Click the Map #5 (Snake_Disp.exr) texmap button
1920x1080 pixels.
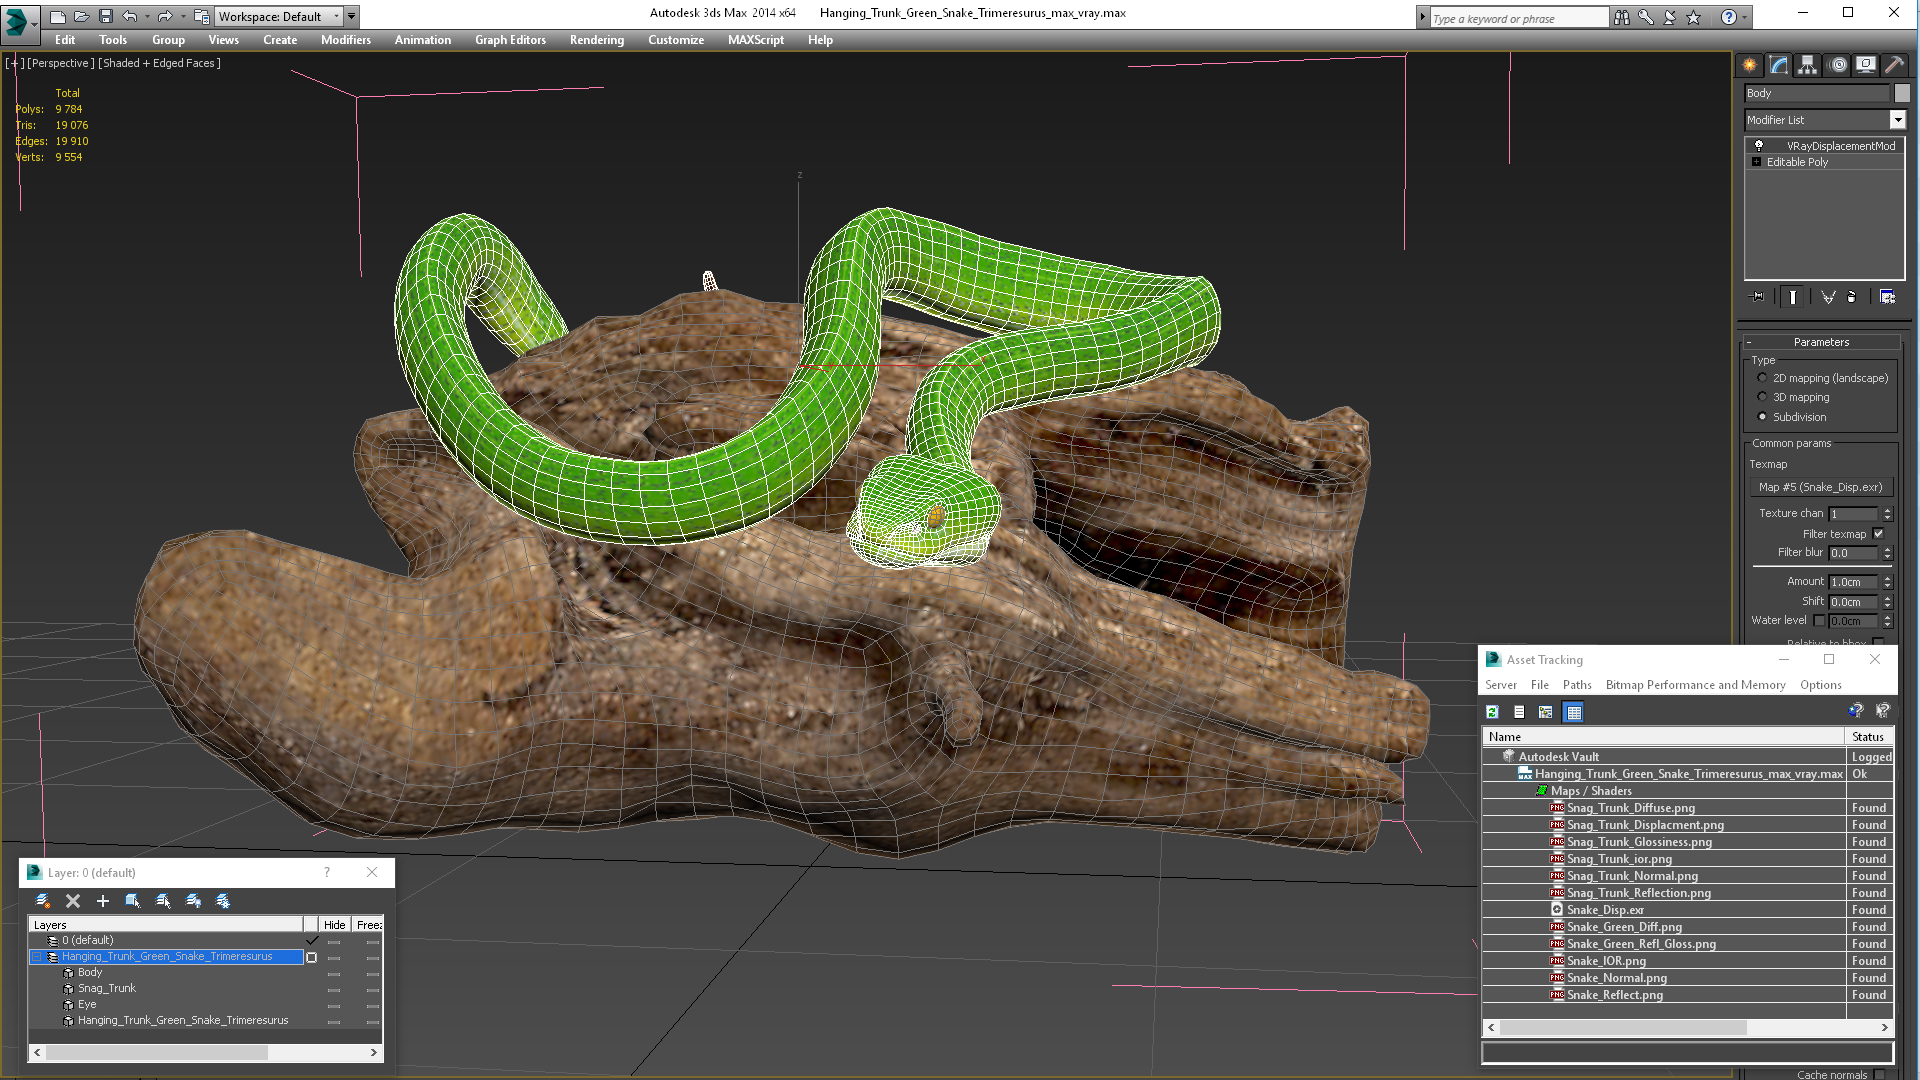1820,487
